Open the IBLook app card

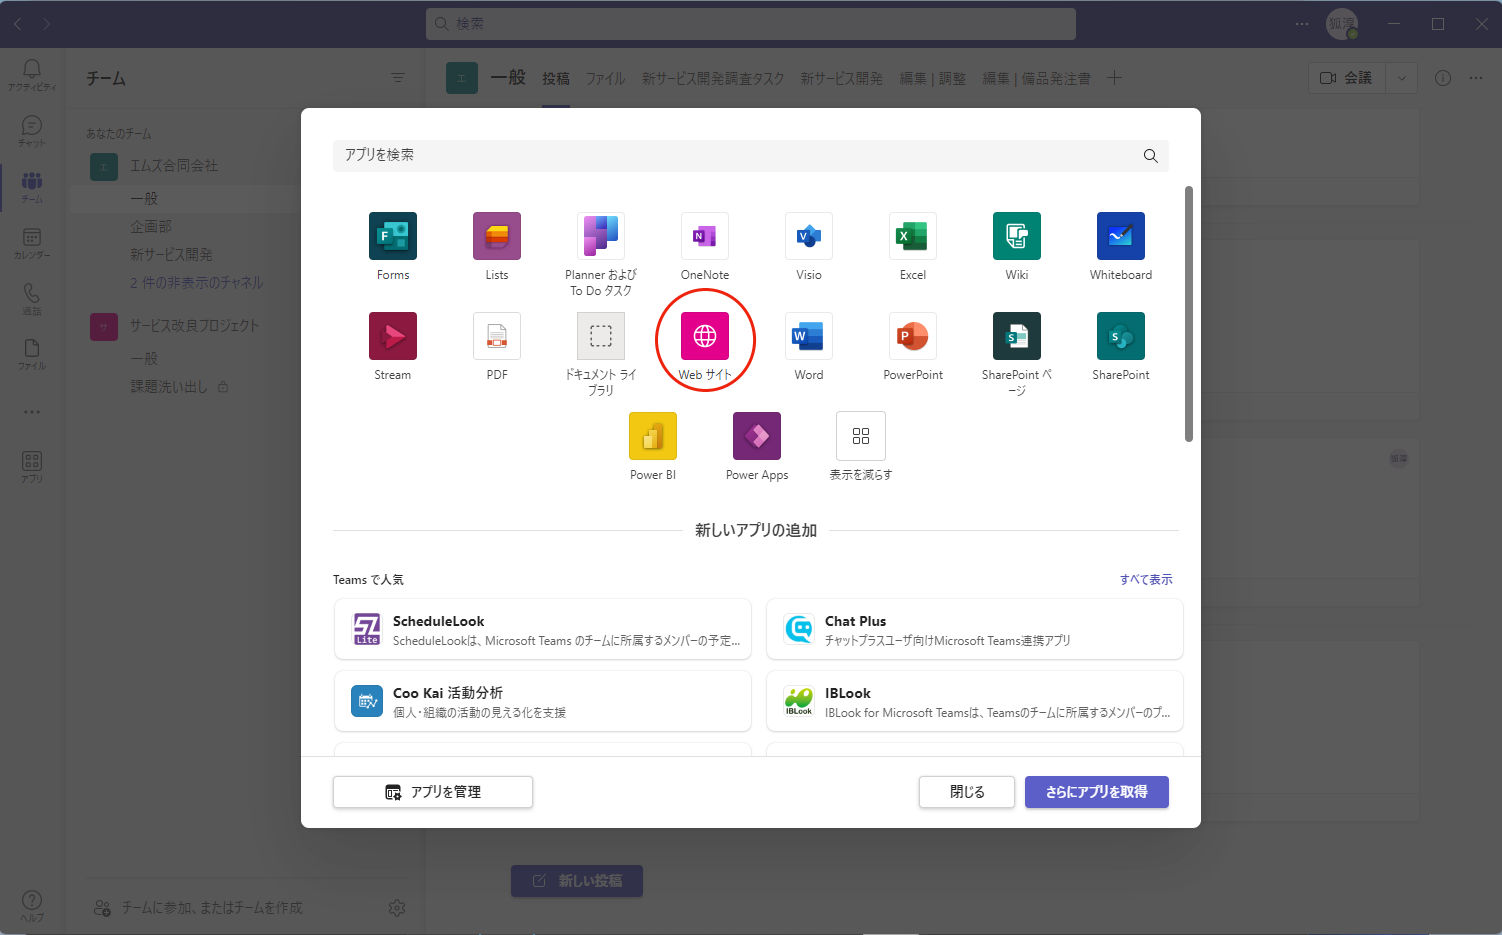(x=975, y=701)
